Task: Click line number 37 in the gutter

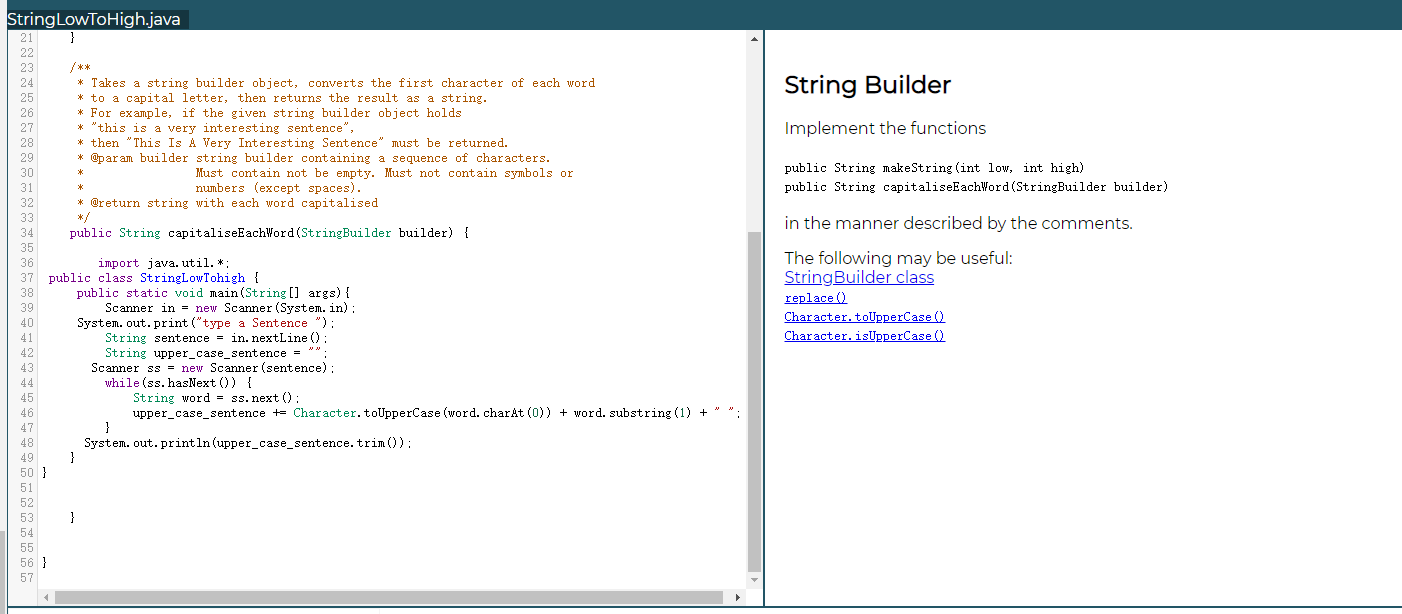Action: (x=27, y=278)
